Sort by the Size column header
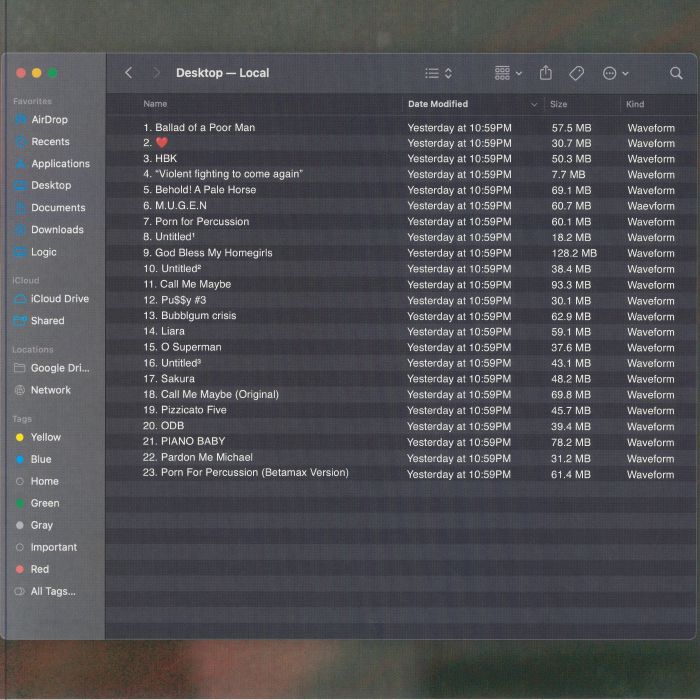Viewport: 700px width, 700px height. (x=558, y=104)
